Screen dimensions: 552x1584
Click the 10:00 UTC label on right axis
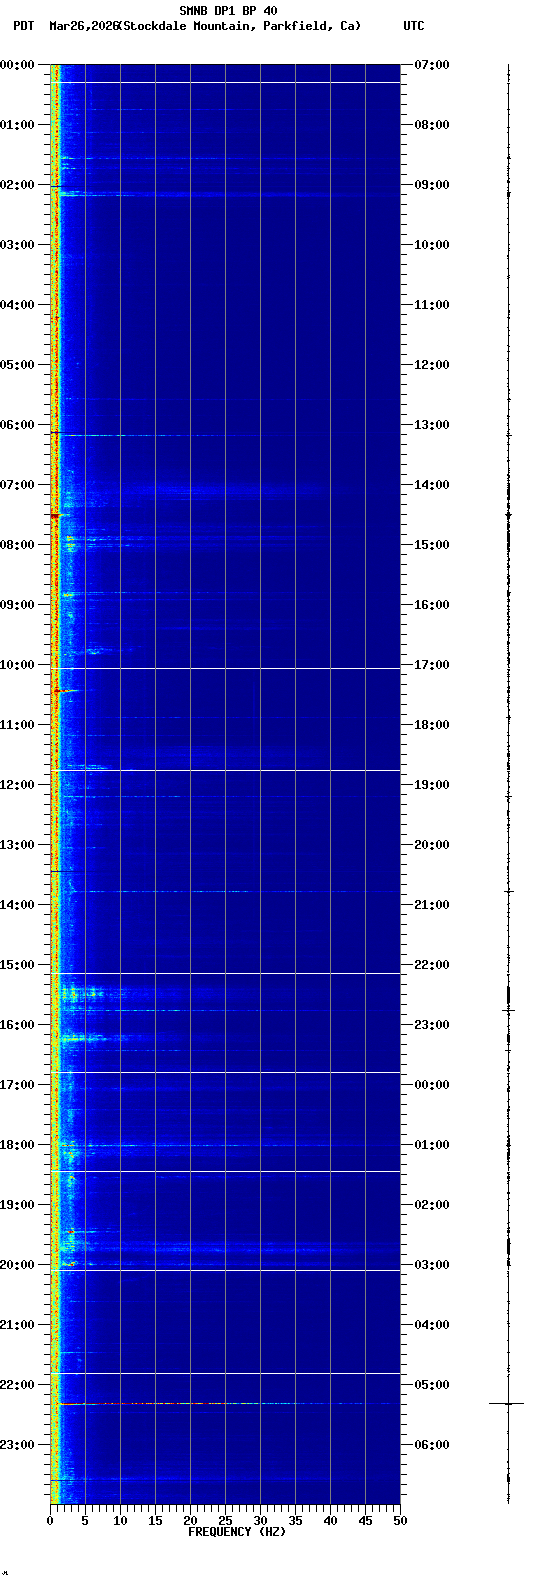432,244
